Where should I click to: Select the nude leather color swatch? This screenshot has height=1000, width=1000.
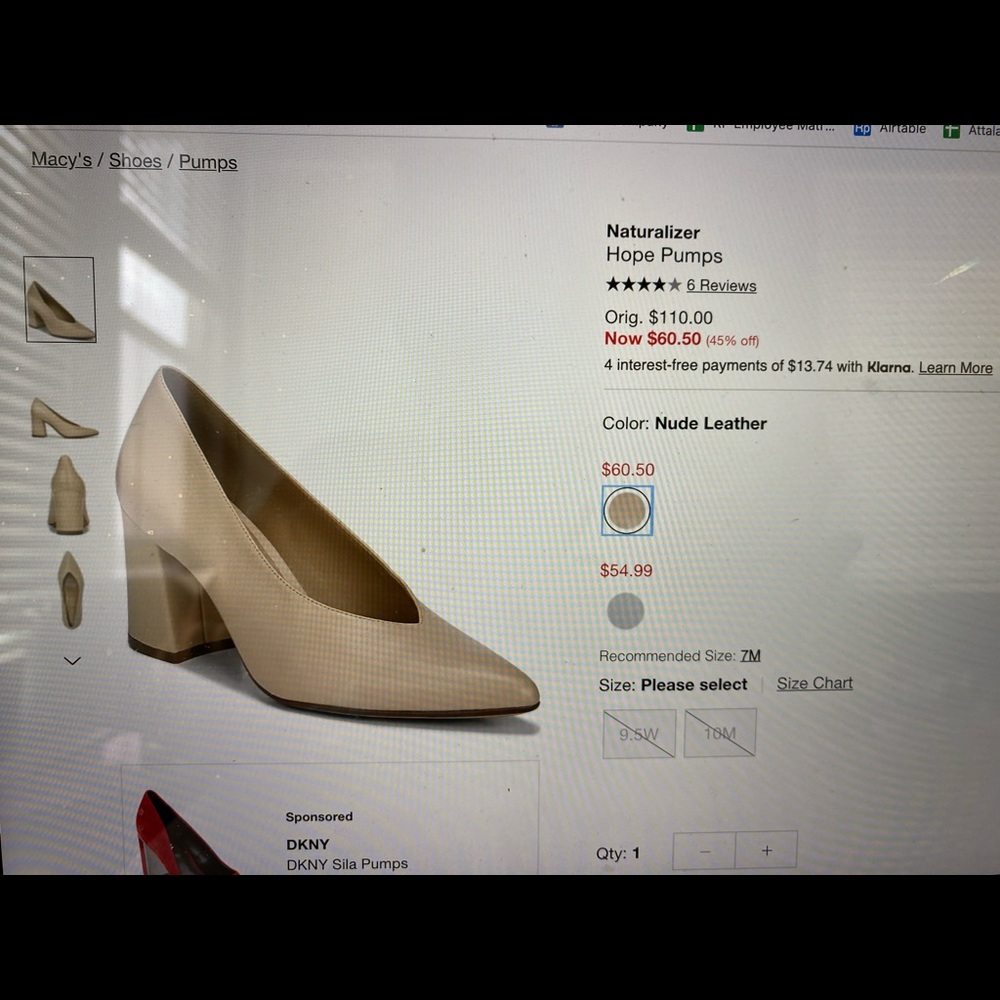(x=628, y=510)
